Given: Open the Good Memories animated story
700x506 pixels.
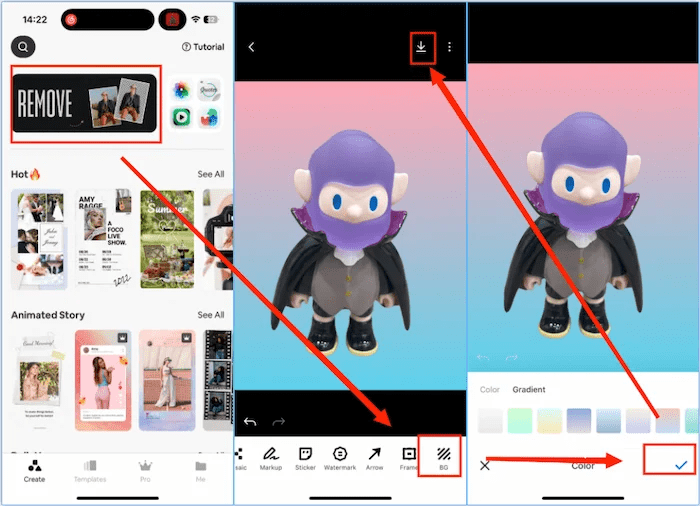Looking at the screenshot, I should click(39, 380).
